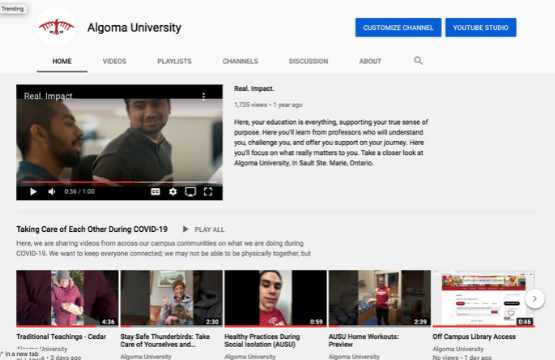Open player settings gear icon

[x=173, y=192]
